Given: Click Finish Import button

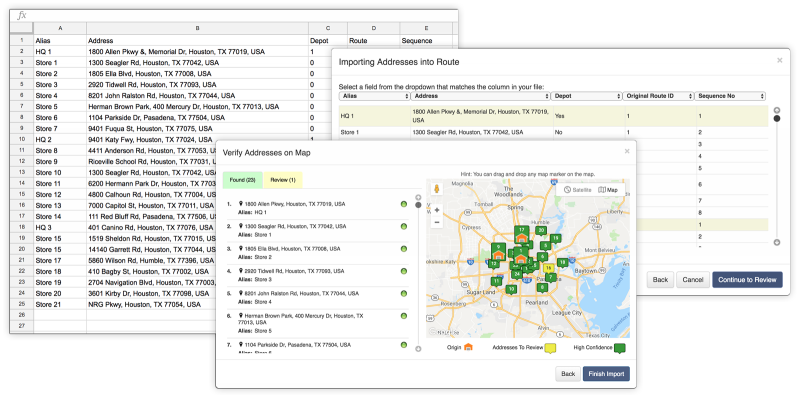Looking at the screenshot, I should pos(606,374).
